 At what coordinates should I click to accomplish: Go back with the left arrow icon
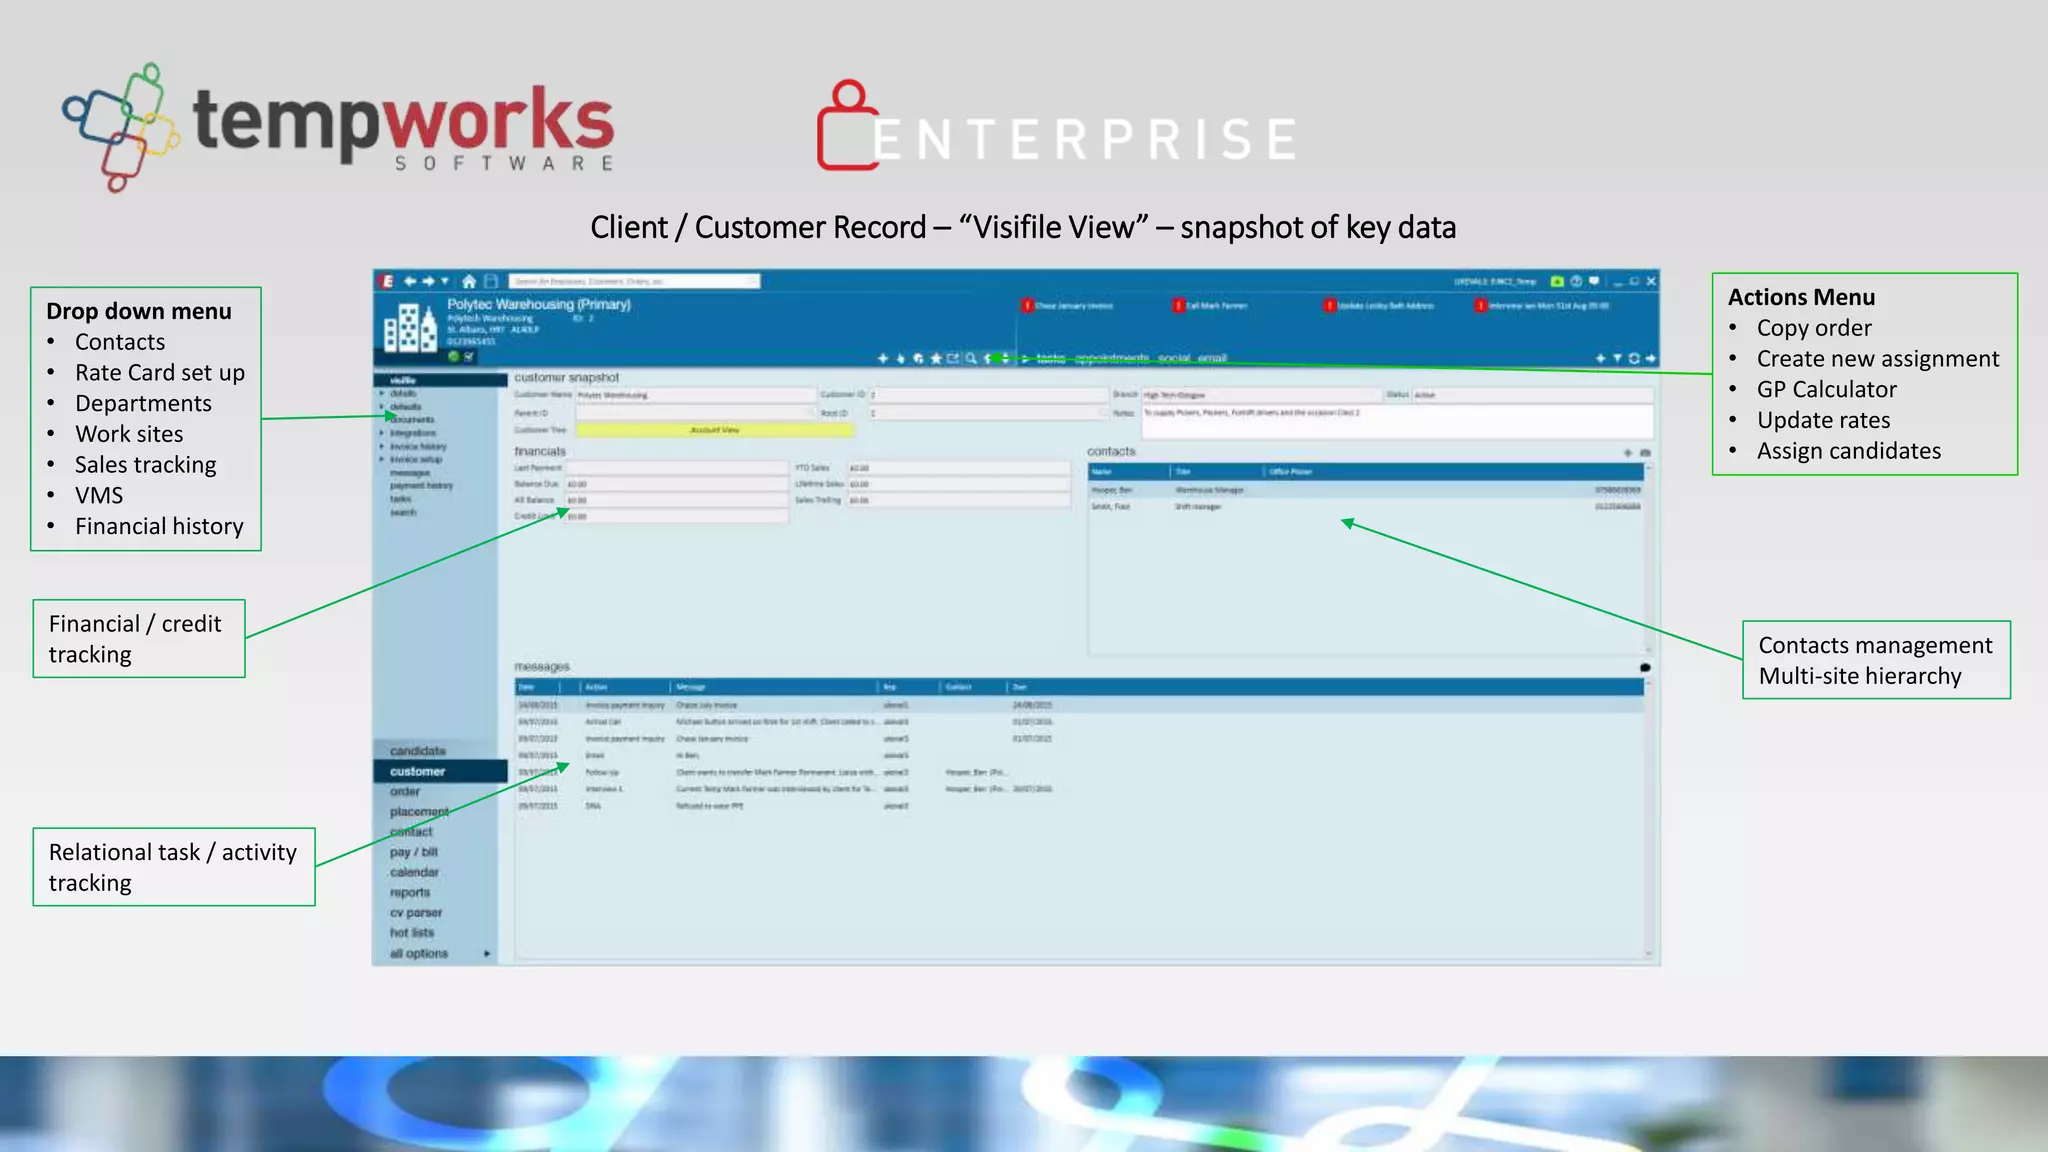(410, 282)
